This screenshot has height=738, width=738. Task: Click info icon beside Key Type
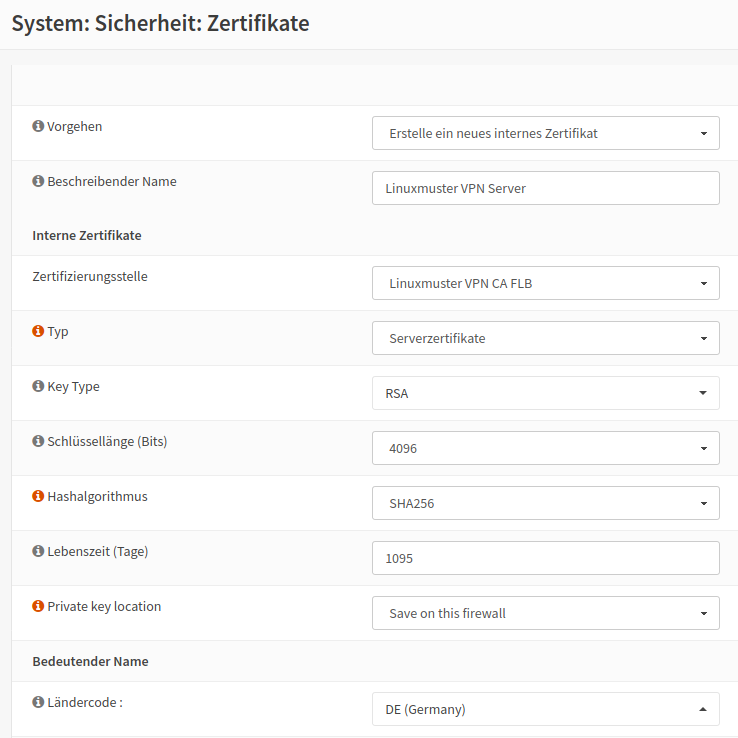pyautogui.click(x=38, y=386)
